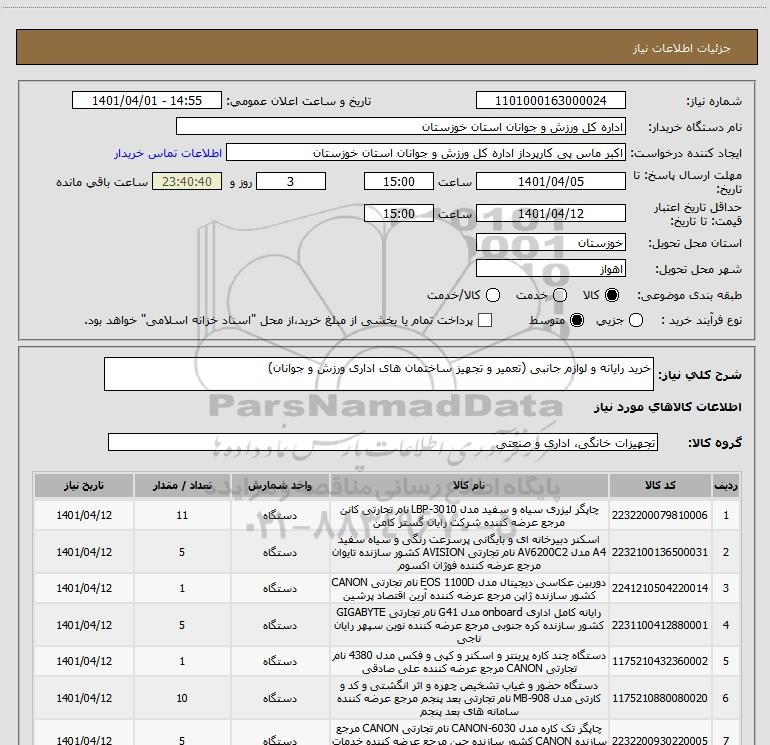Click item code 2232200930220005
Screen dimensions: 770x745
pyautogui.click(x=660, y=740)
